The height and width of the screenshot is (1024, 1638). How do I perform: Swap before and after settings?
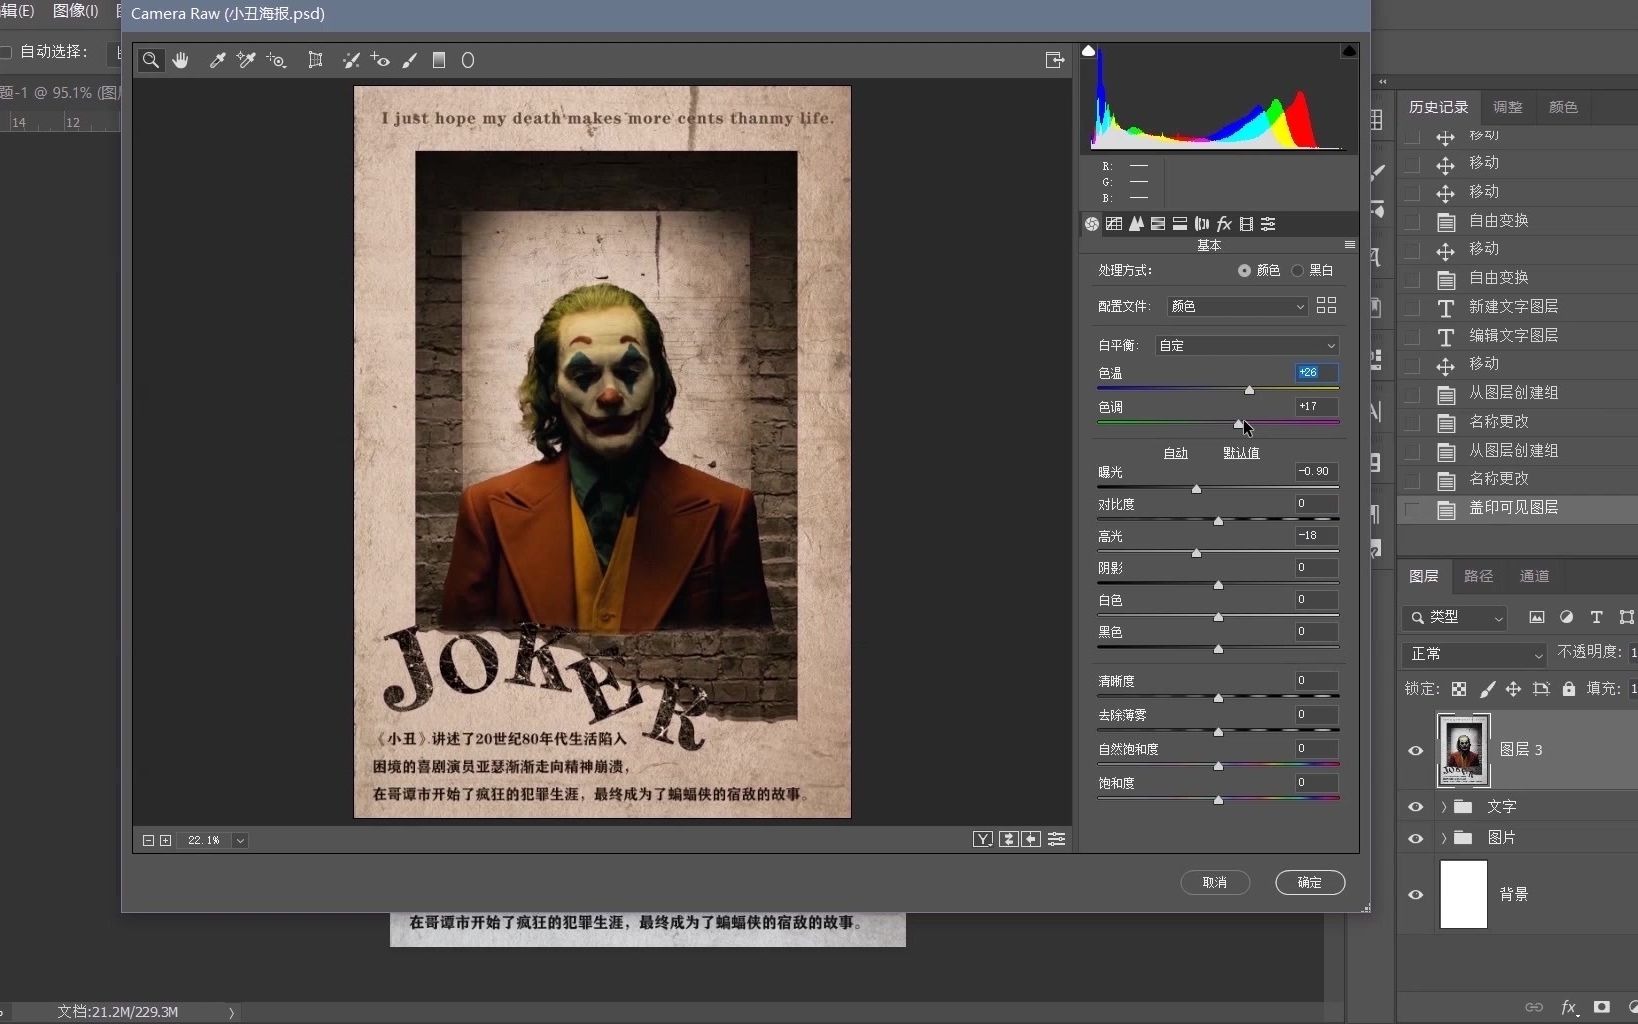[x=1009, y=840]
